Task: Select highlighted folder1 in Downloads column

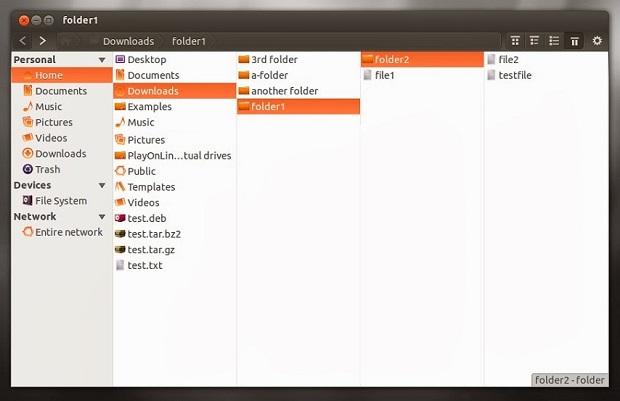Action: pos(299,106)
